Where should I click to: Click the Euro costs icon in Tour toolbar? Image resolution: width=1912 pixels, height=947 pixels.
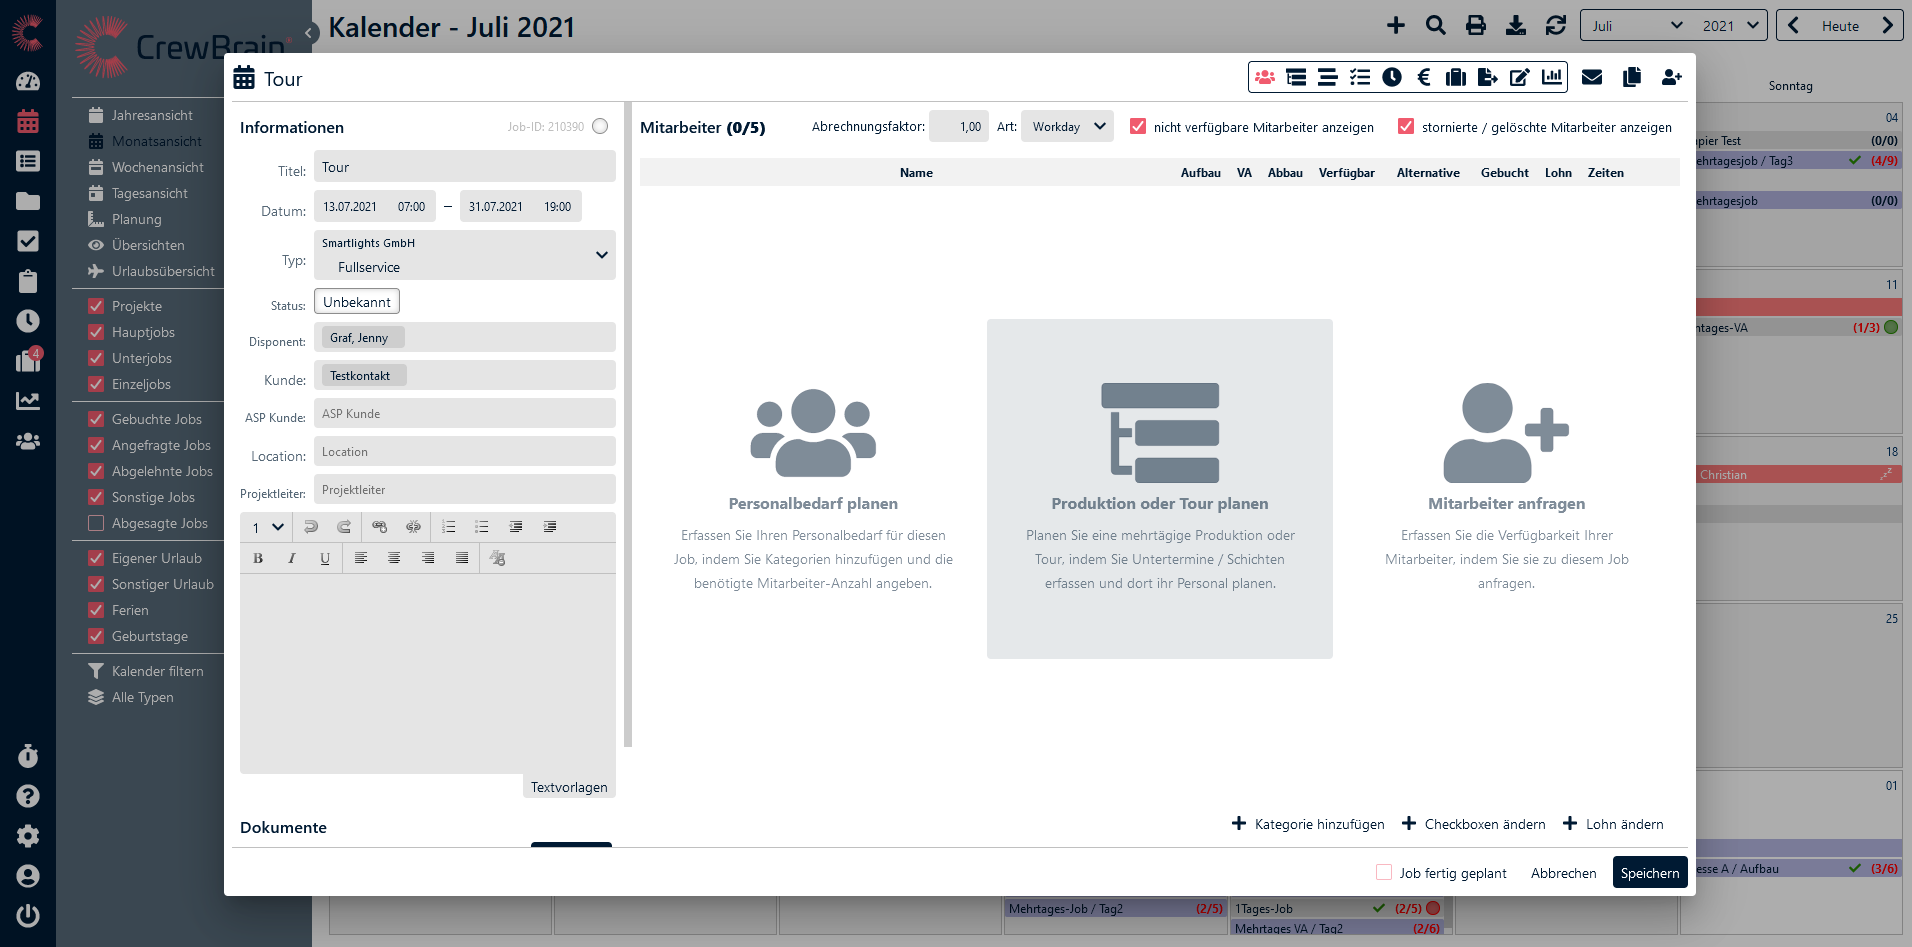[x=1424, y=77]
